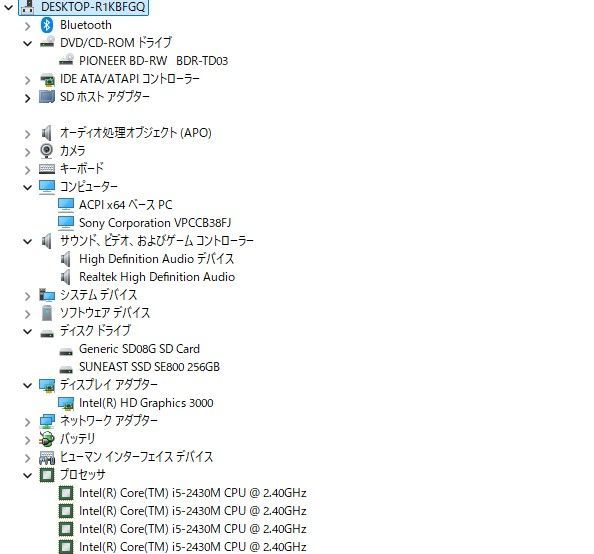Click the Intel(R) HD Graphics 3000 icon
The height and width of the screenshot is (554, 594).
[66, 403]
